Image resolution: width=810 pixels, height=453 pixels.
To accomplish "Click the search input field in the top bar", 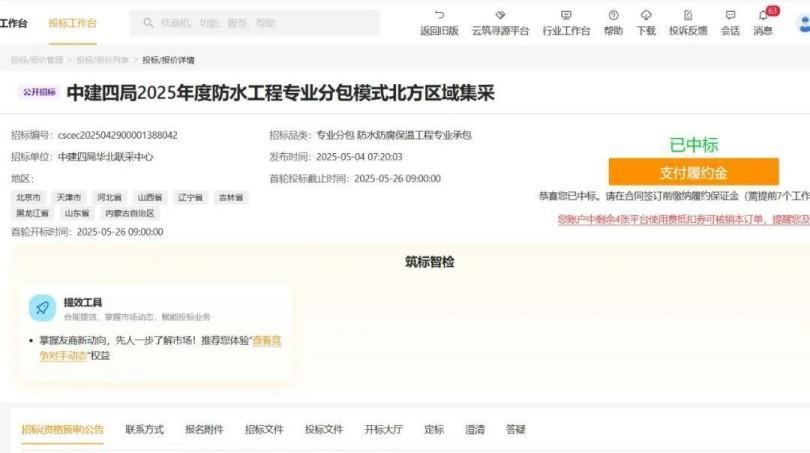I will pos(255,23).
